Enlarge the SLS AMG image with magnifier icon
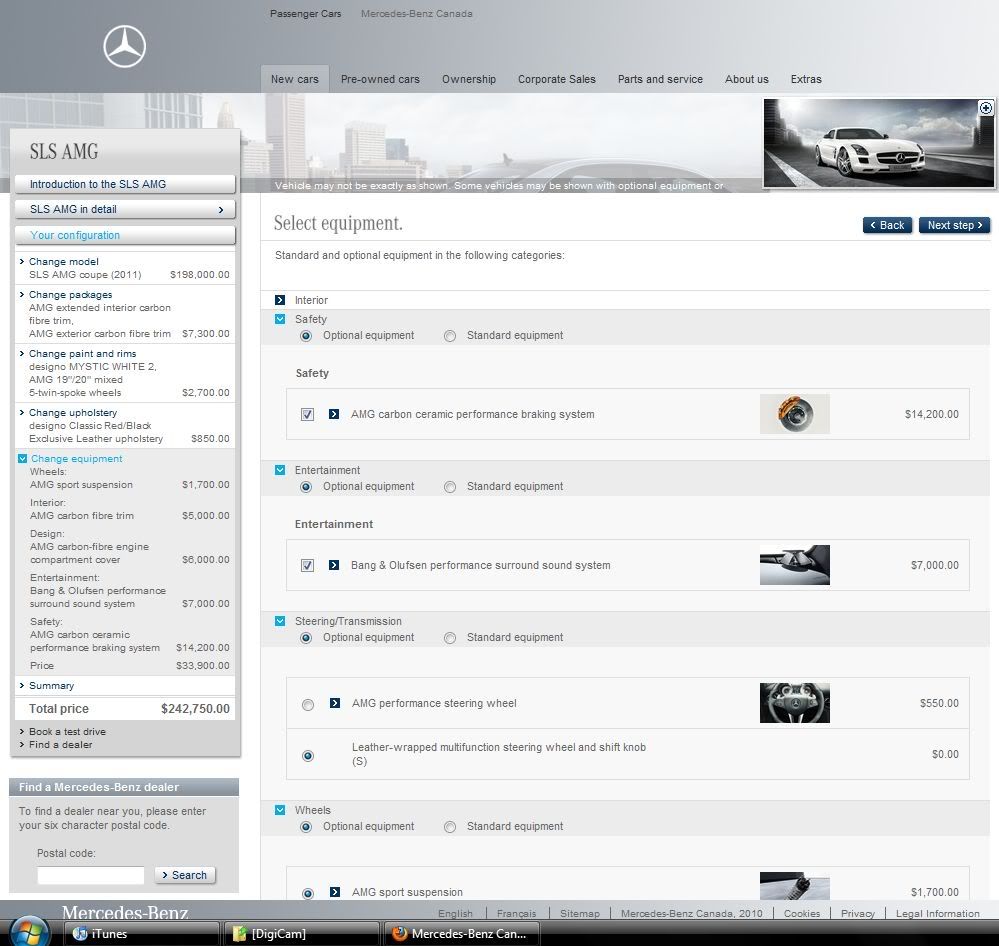Viewport: 999px width, 946px height. (x=985, y=108)
